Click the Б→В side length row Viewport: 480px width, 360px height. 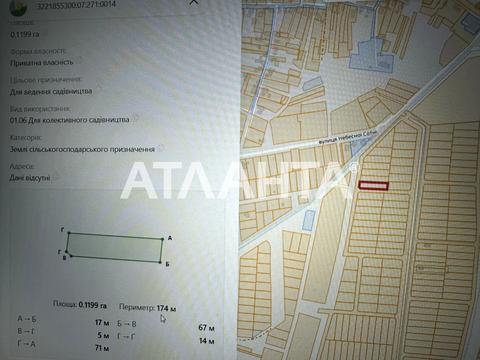(x=166, y=326)
